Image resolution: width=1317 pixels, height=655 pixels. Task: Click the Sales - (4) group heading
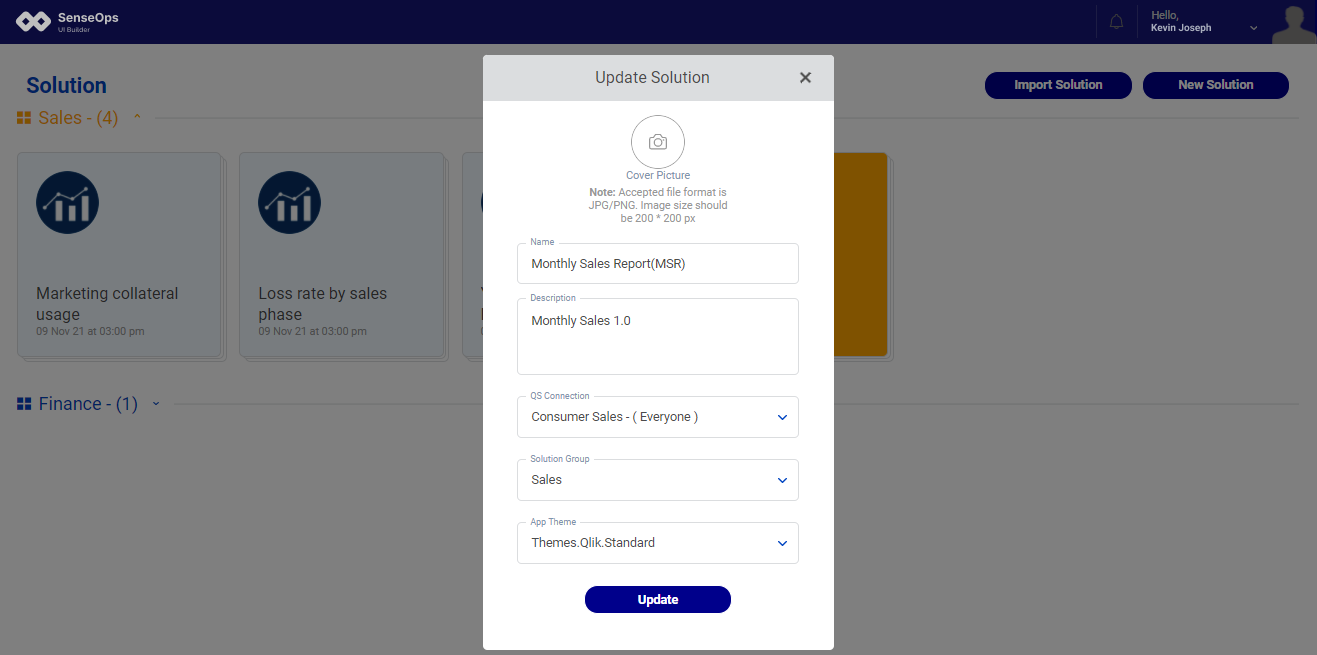[78, 118]
